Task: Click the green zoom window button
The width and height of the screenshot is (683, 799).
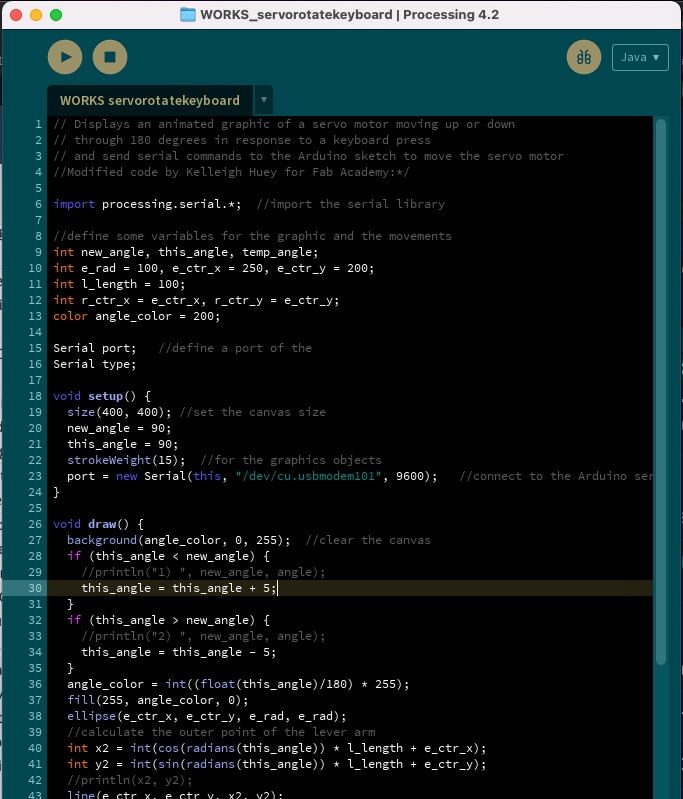Action: 56,15
